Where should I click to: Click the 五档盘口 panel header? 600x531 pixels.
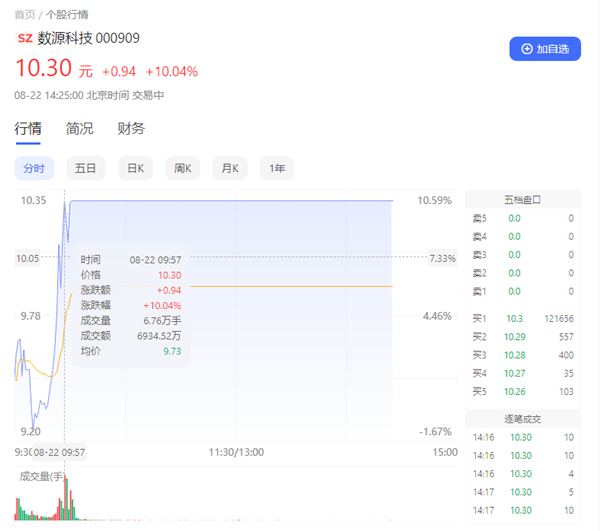tap(523, 200)
